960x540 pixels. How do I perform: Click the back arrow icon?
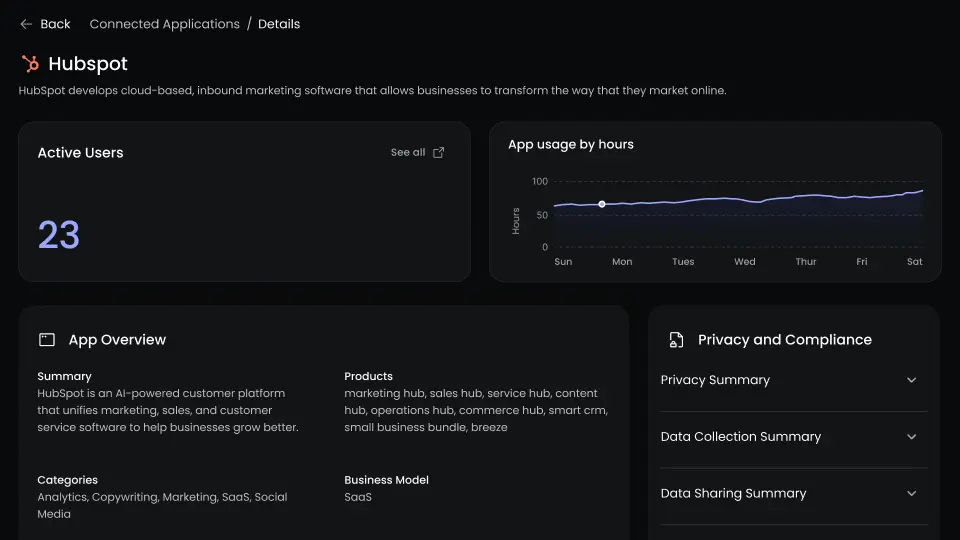pos(26,24)
